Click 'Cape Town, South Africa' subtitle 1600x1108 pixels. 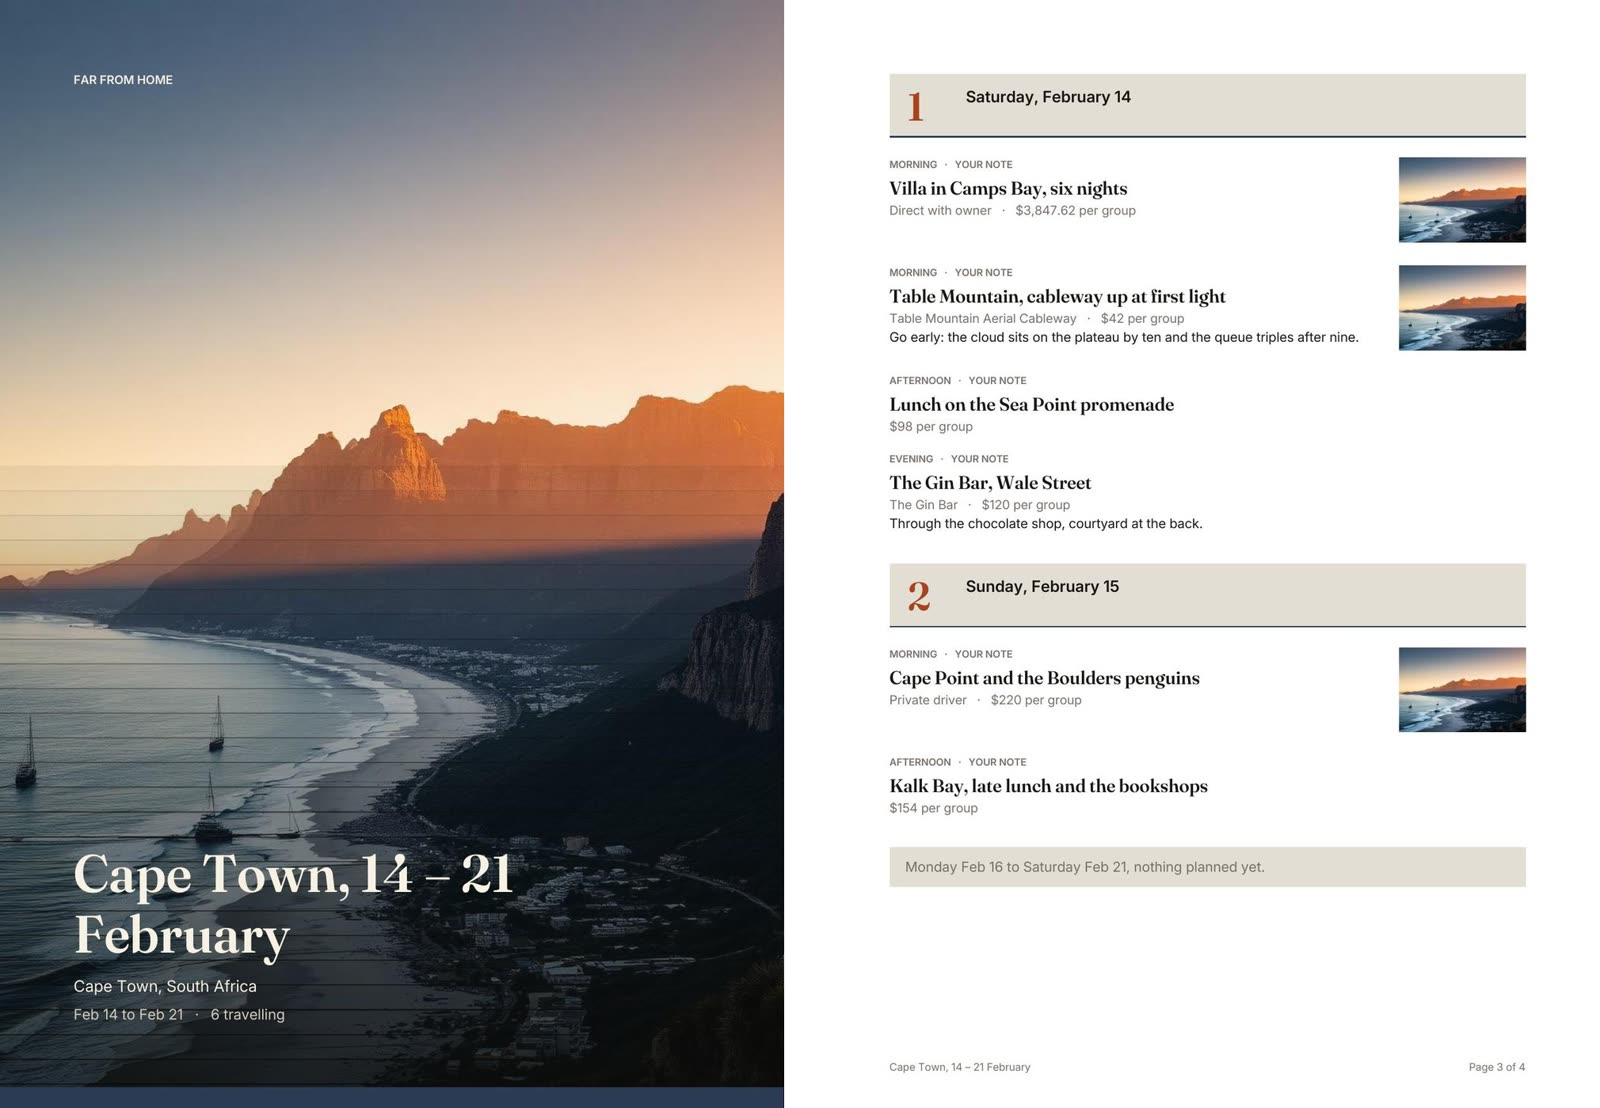point(165,986)
